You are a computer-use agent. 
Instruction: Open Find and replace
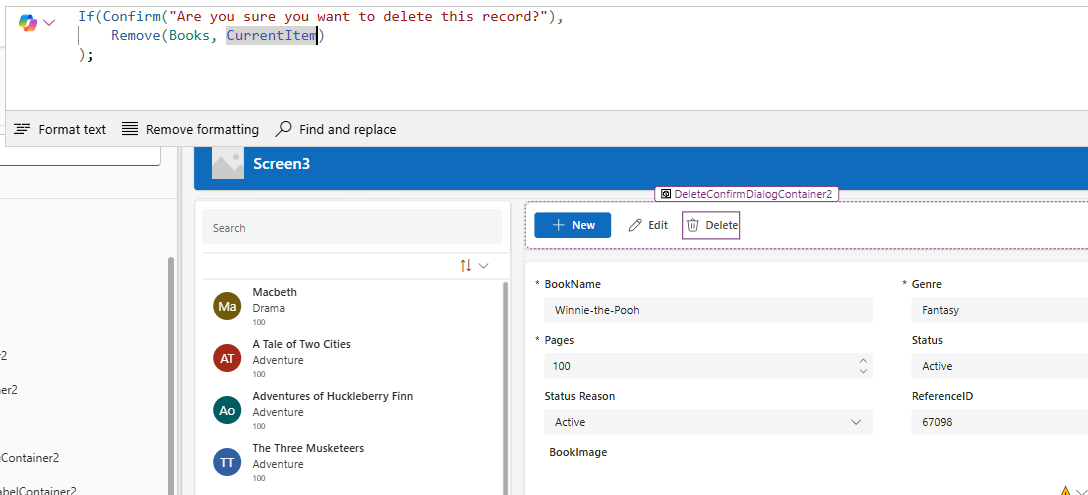point(336,129)
